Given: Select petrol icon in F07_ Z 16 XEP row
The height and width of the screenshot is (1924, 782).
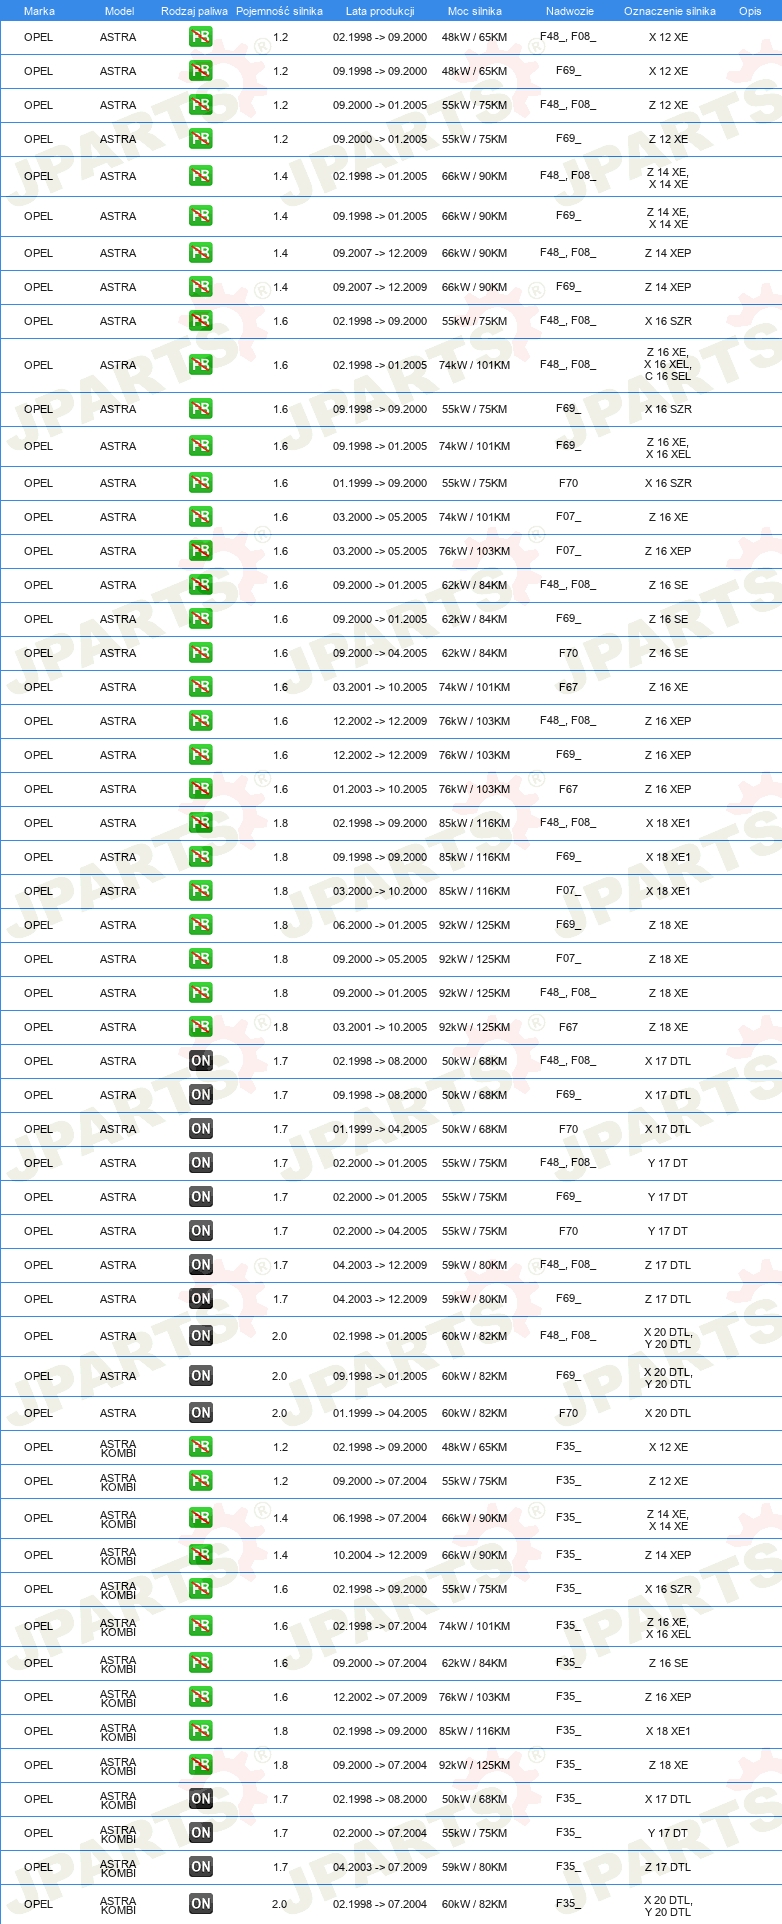Looking at the screenshot, I should (x=200, y=551).
